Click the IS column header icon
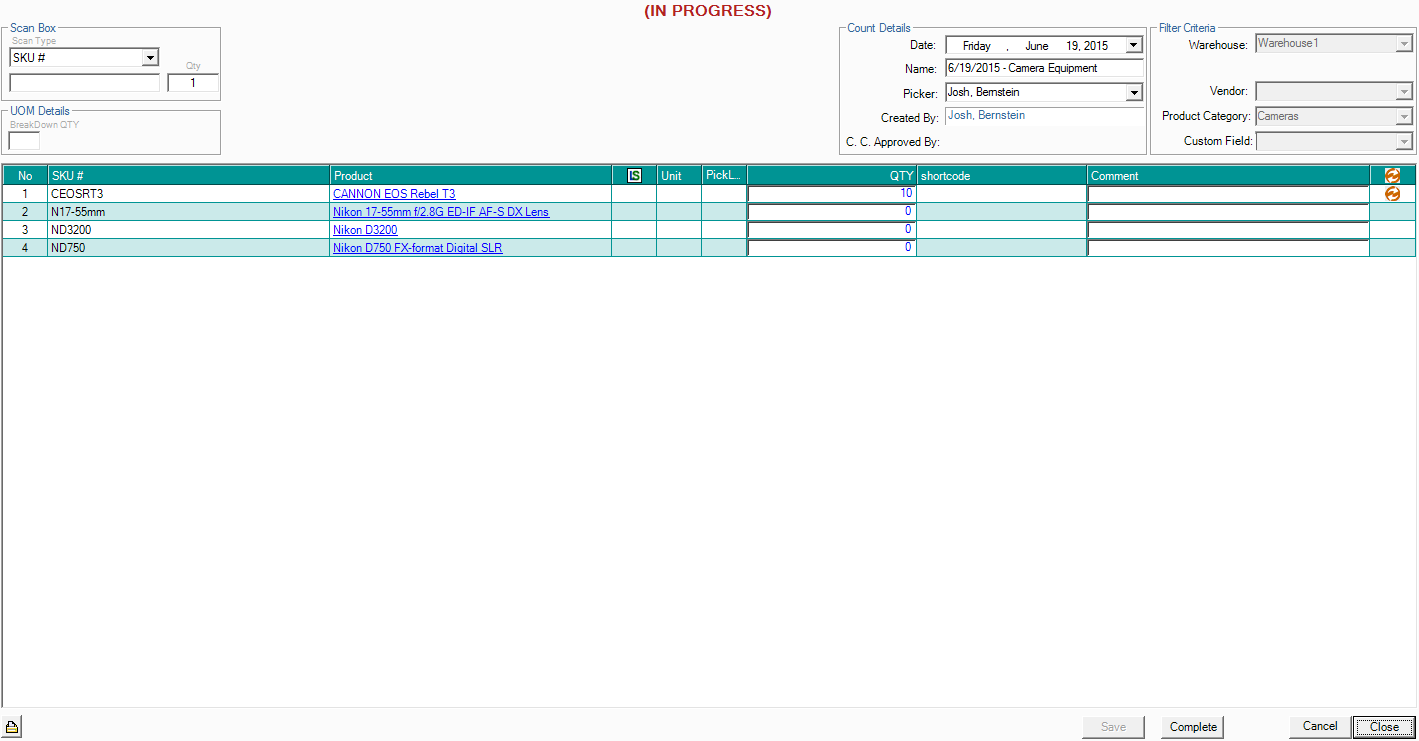Screen dimensions: 1419x741 (x=634, y=176)
